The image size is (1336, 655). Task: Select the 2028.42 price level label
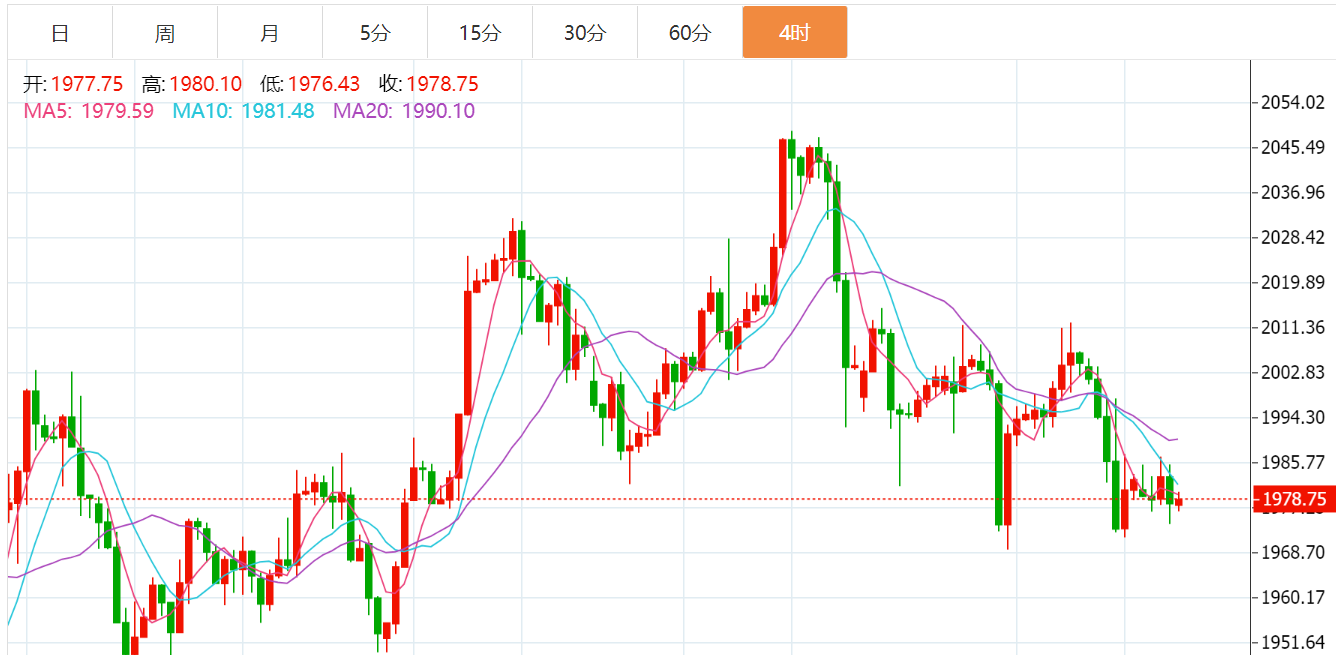tap(1294, 238)
